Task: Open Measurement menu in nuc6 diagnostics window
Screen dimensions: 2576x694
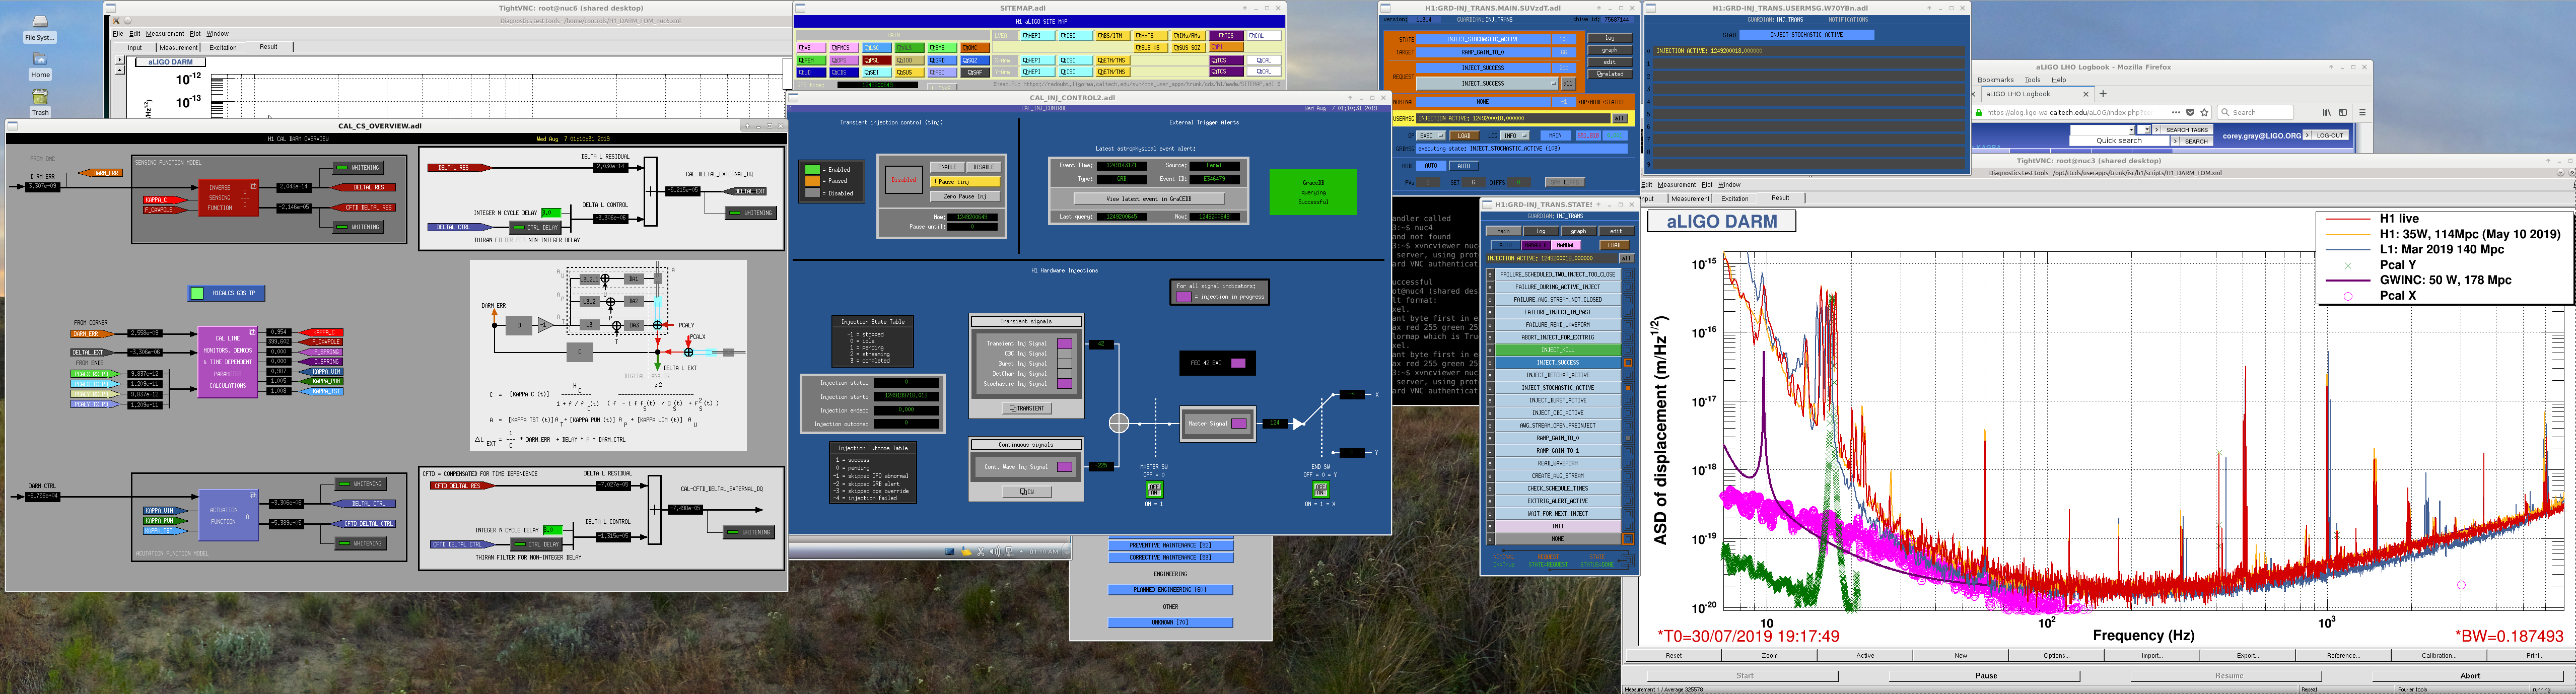Action: pyautogui.click(x=165, y=34)
